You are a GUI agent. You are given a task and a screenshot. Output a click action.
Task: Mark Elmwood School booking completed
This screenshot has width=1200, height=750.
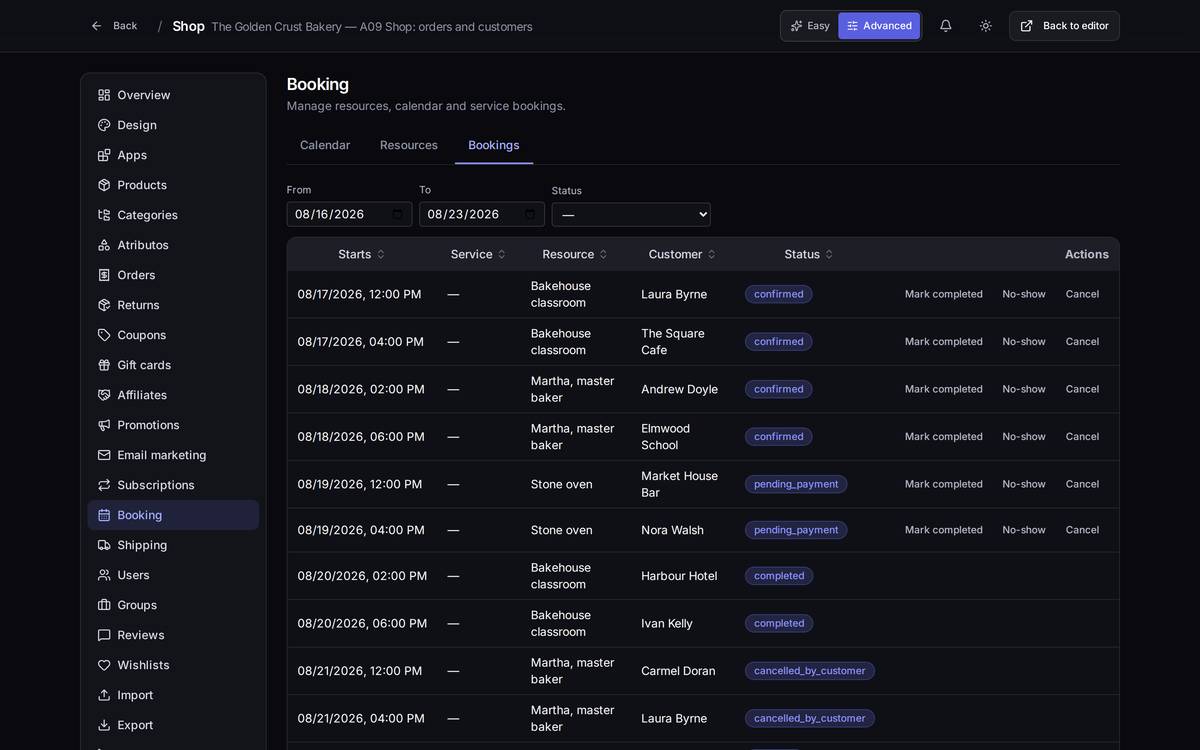coord(944,437)
